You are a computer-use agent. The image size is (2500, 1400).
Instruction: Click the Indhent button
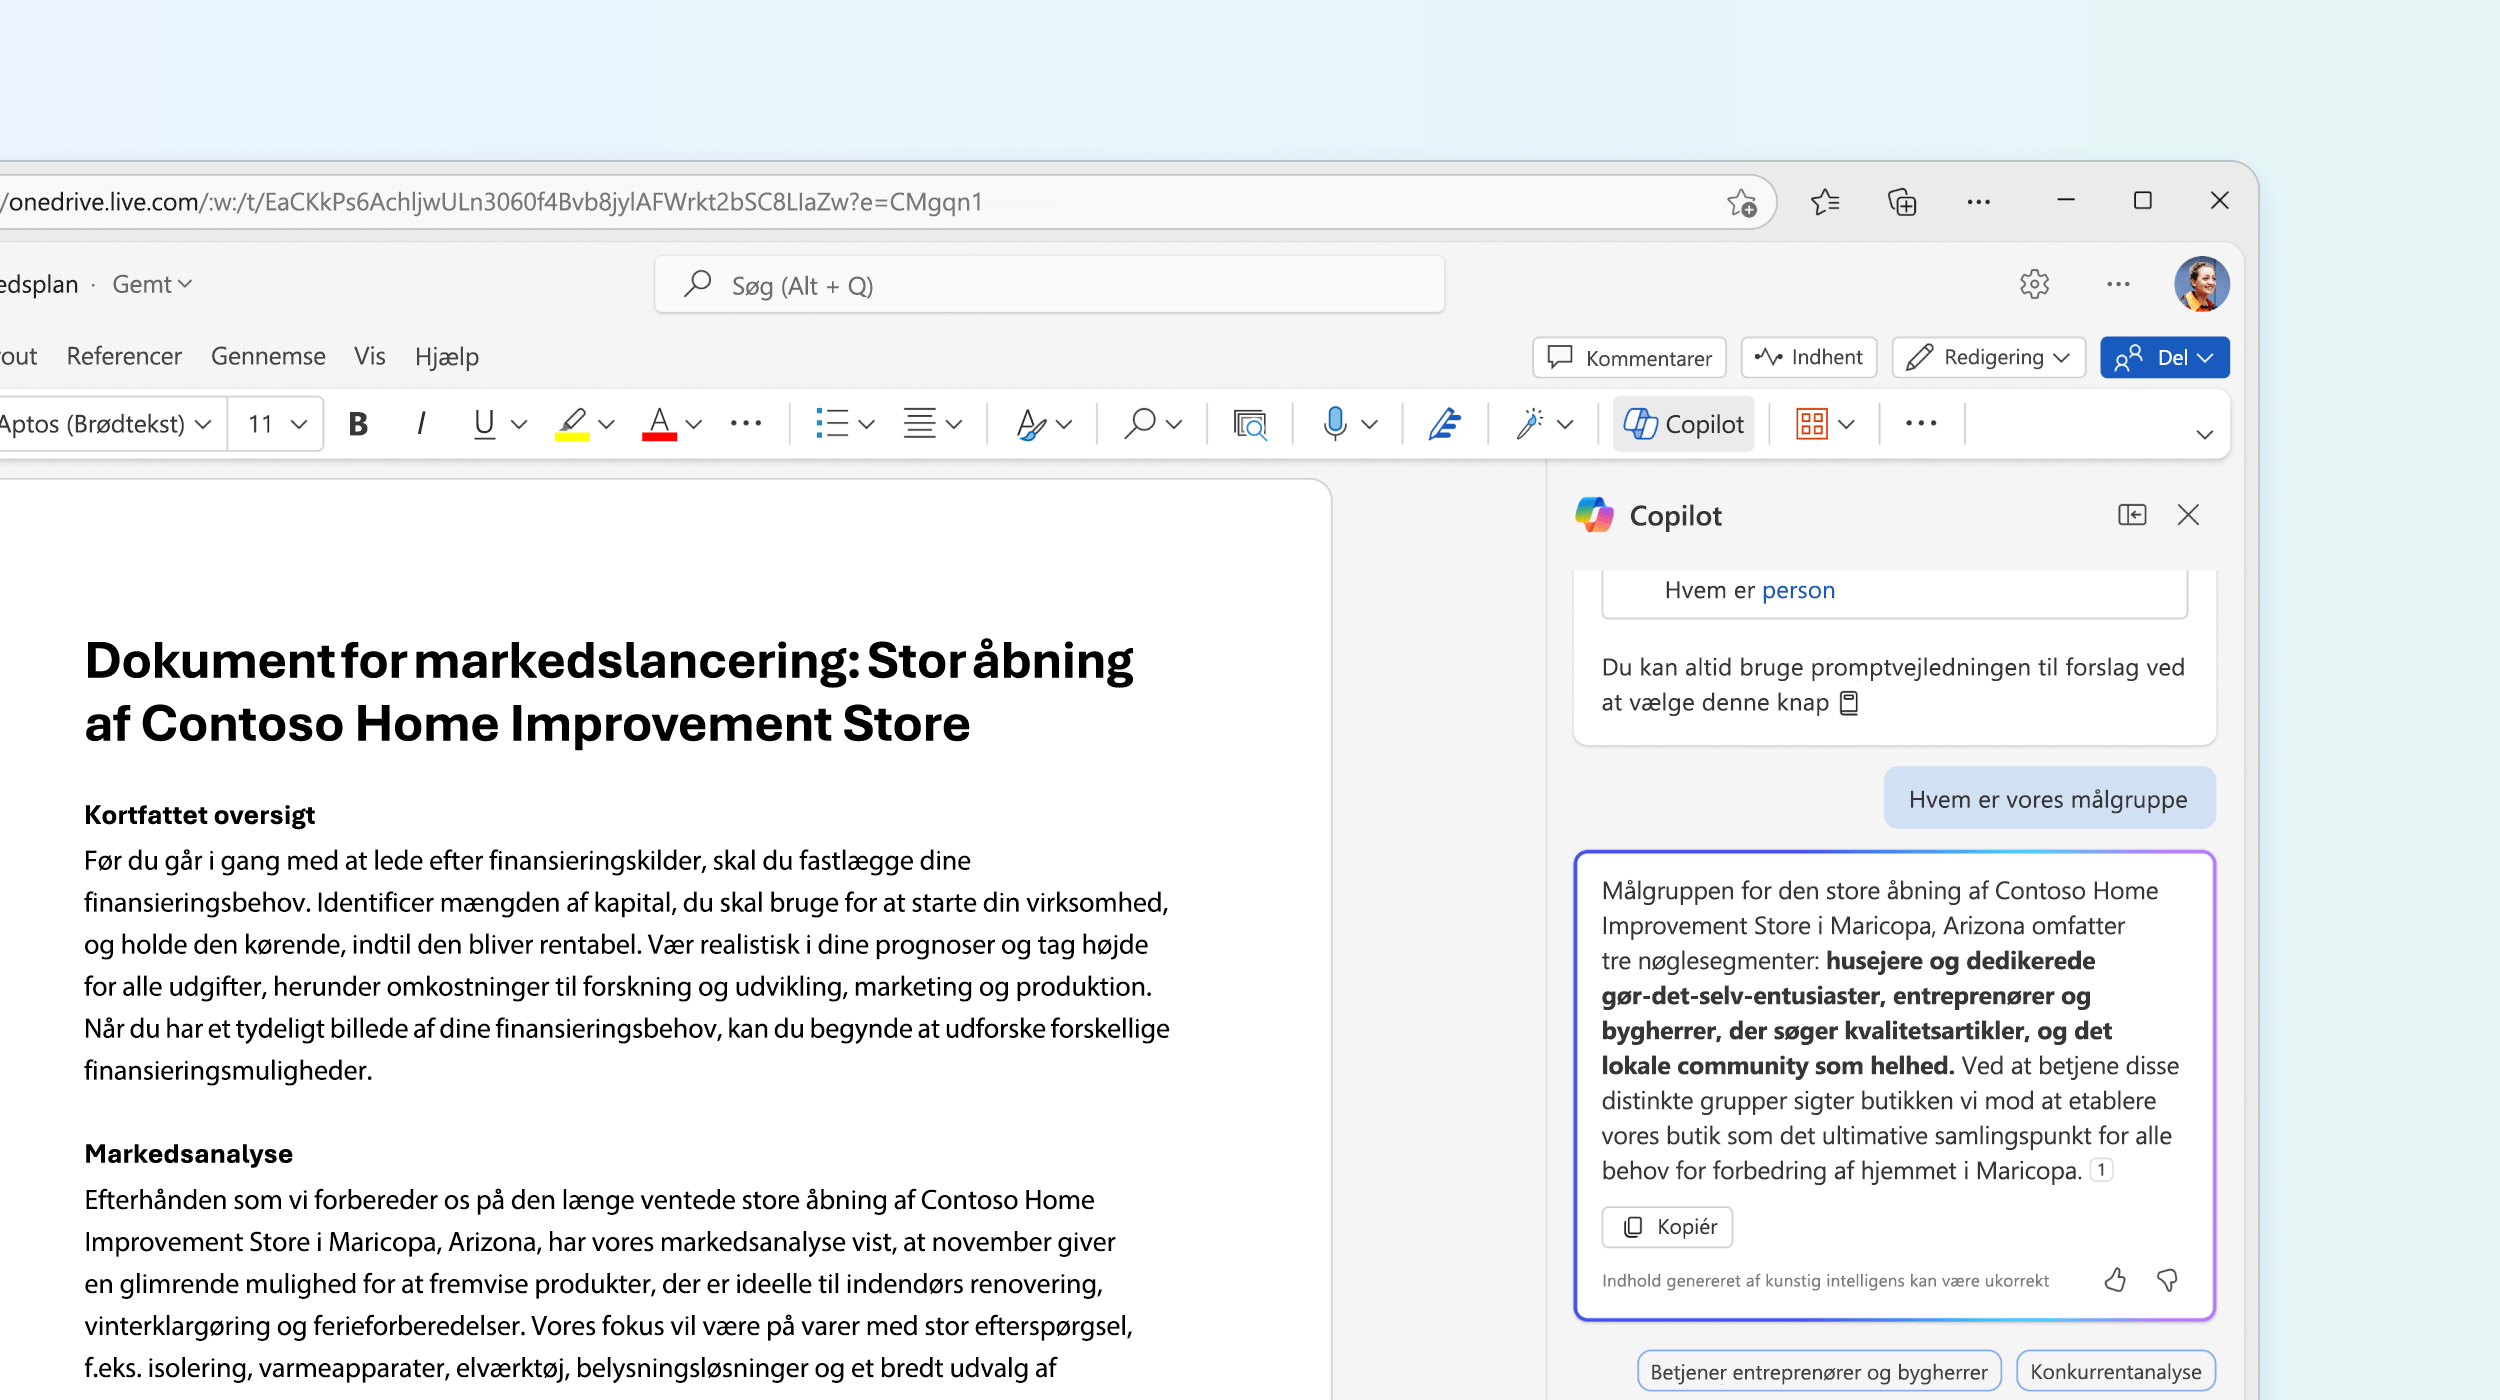1809,358
